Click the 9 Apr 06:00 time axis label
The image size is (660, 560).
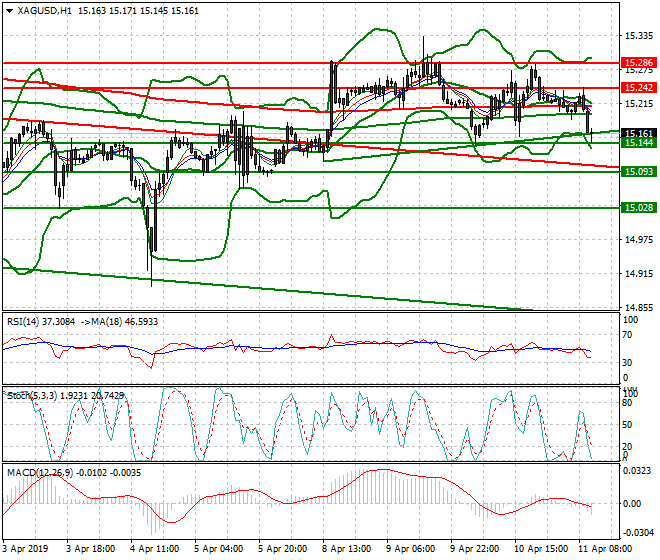point(410,549)
